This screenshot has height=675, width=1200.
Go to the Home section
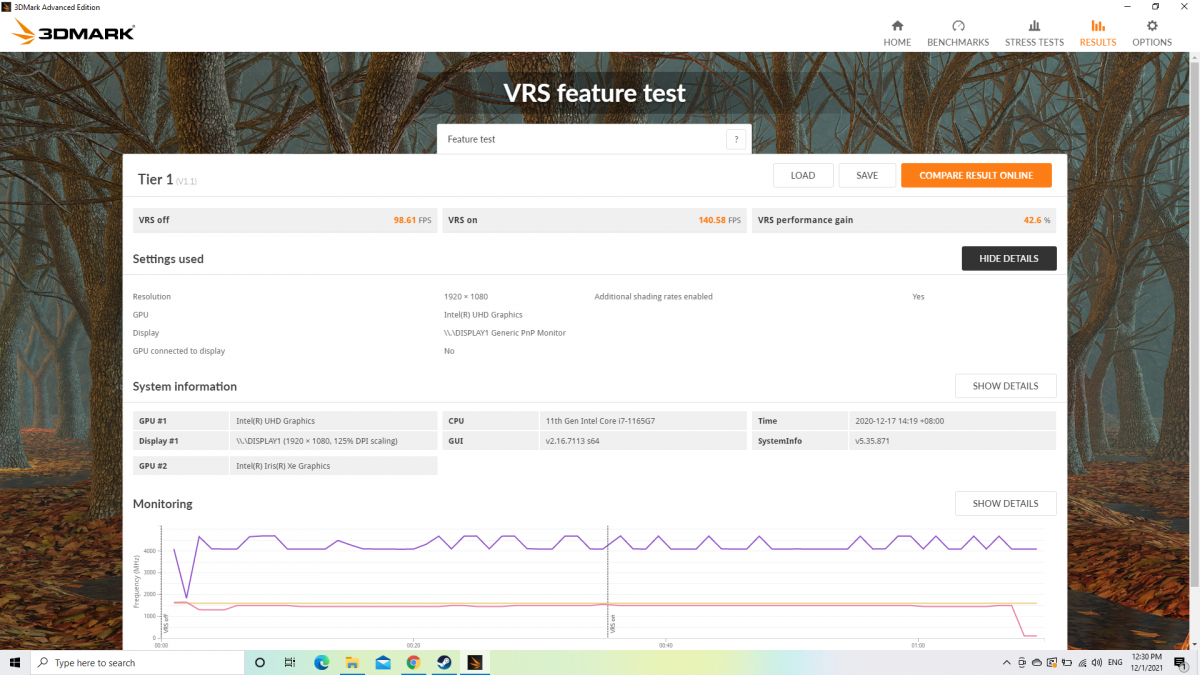tap(897, 33)
